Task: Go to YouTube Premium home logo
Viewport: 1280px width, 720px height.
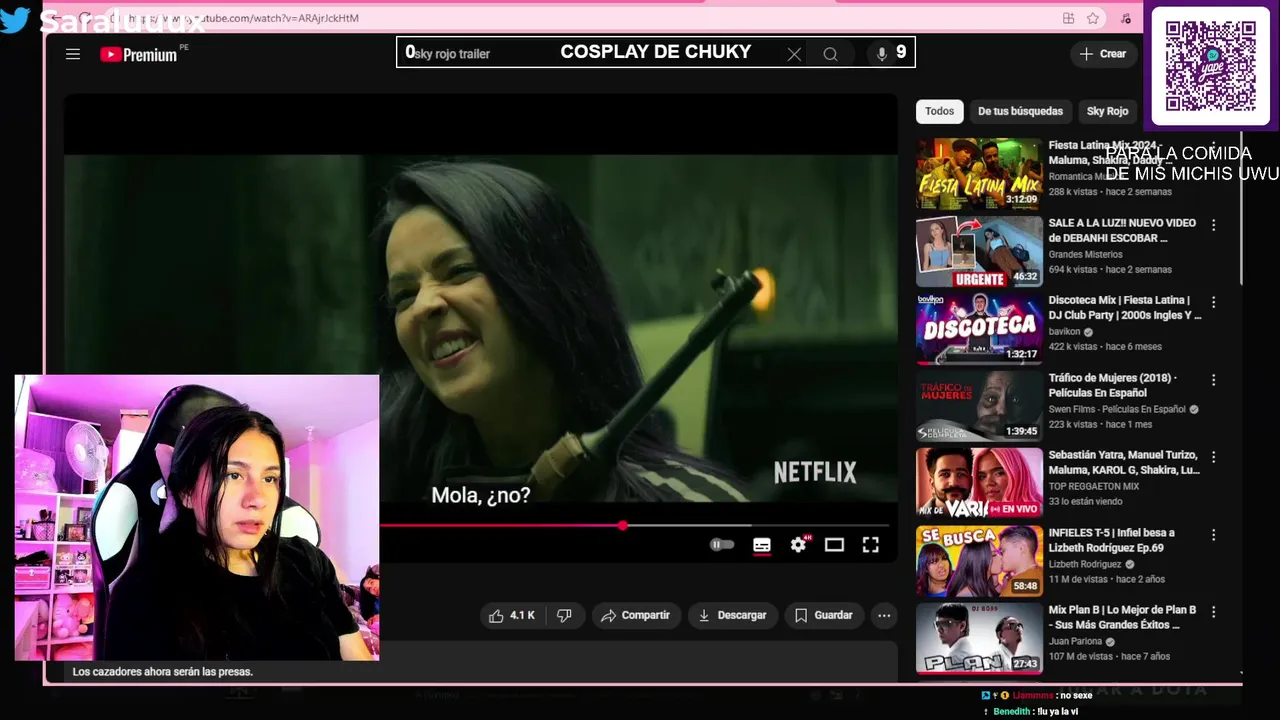Action: pos(139,54)
